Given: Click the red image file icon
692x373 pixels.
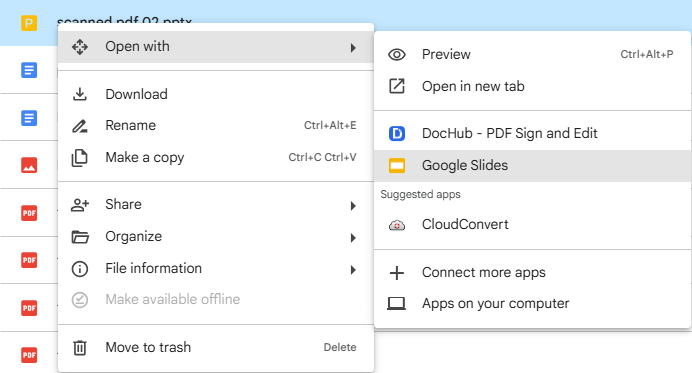Looking at the screenshot, I should click(29, 166).
